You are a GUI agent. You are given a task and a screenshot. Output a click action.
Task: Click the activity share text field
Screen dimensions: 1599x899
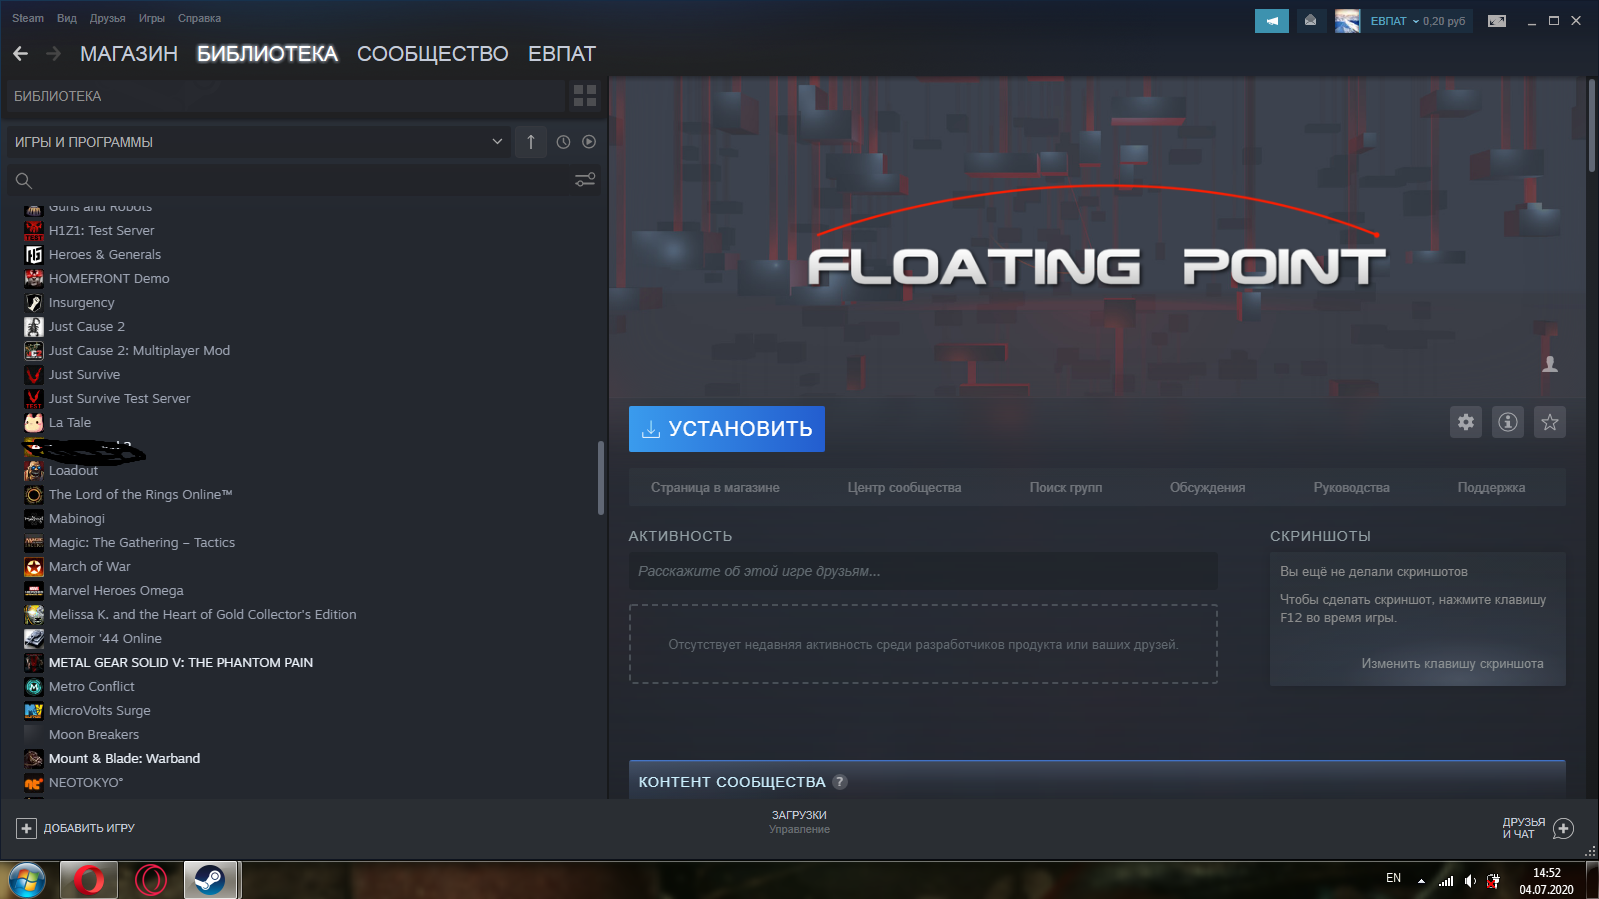pos(923,571)
